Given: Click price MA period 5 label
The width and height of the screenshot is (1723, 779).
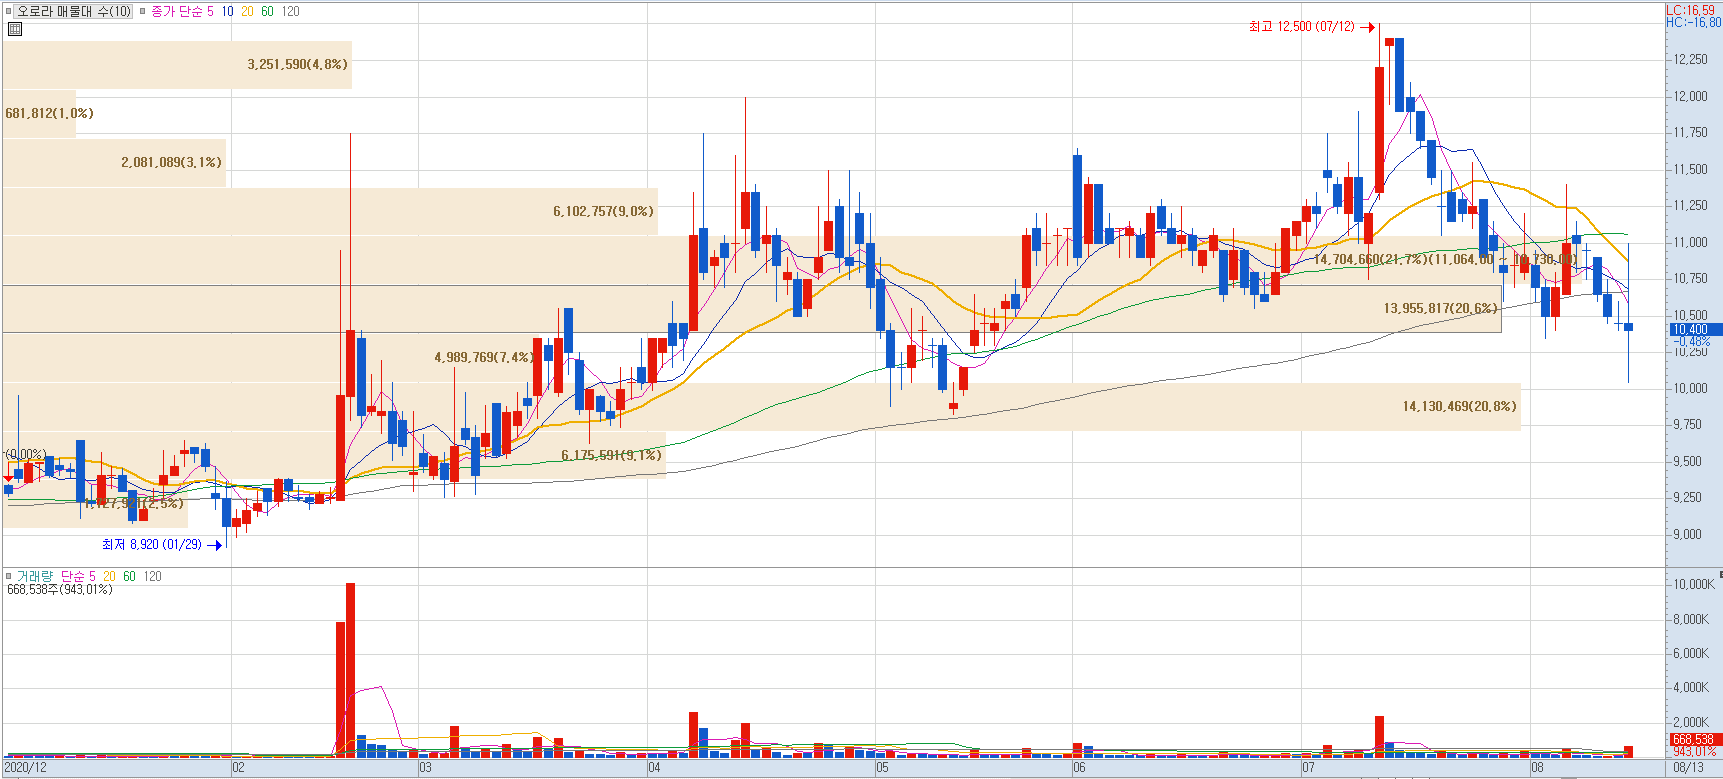Looking at the screenshot, I should 210,11.
